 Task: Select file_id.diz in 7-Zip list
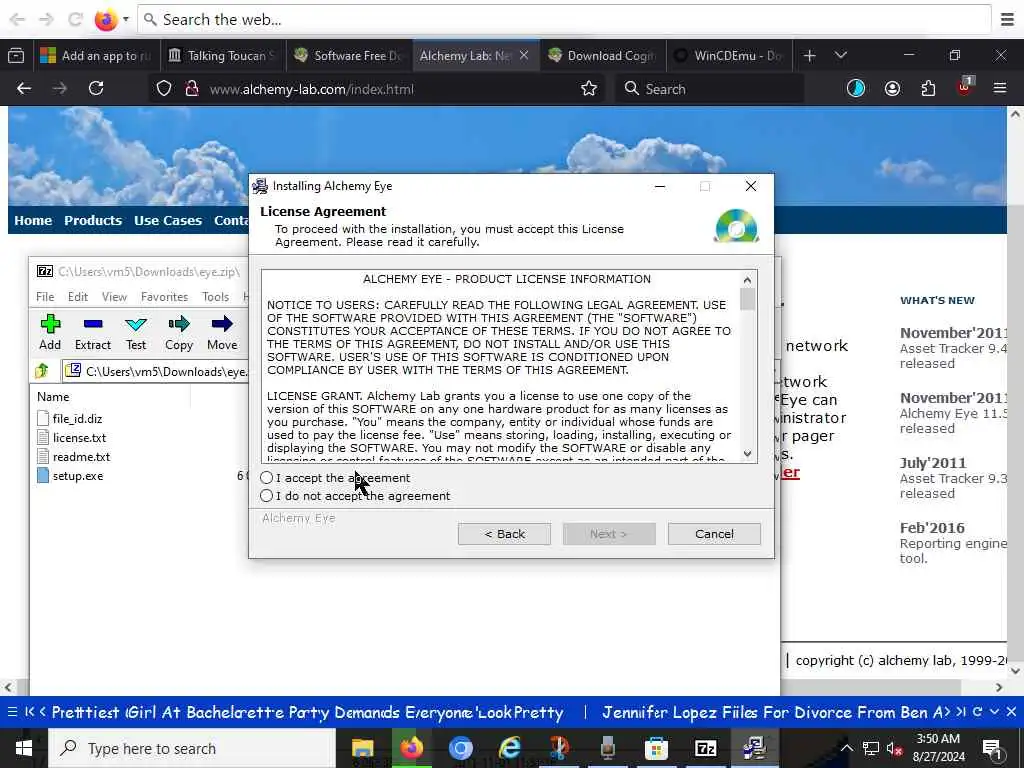[77, 419]
